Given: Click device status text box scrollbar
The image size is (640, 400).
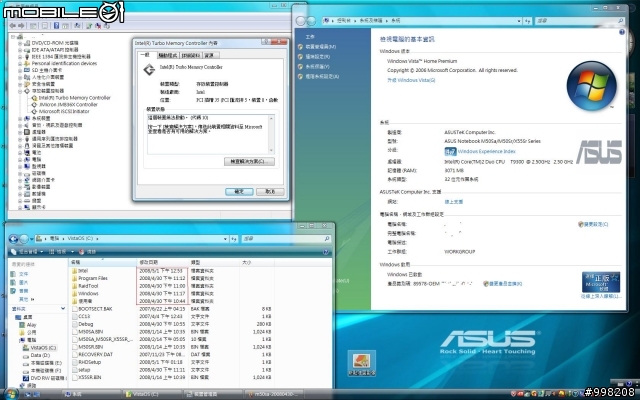Looking at the screenshot, I should pos(271,134).
